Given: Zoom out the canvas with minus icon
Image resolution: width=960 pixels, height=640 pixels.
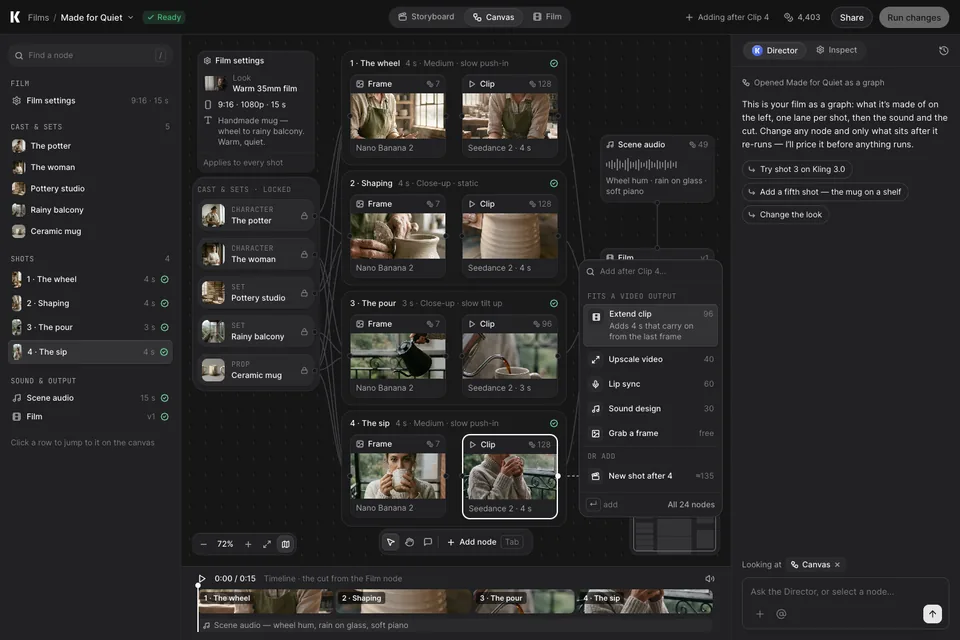Looking at the screenshot, I should click(x=204, y=544).
